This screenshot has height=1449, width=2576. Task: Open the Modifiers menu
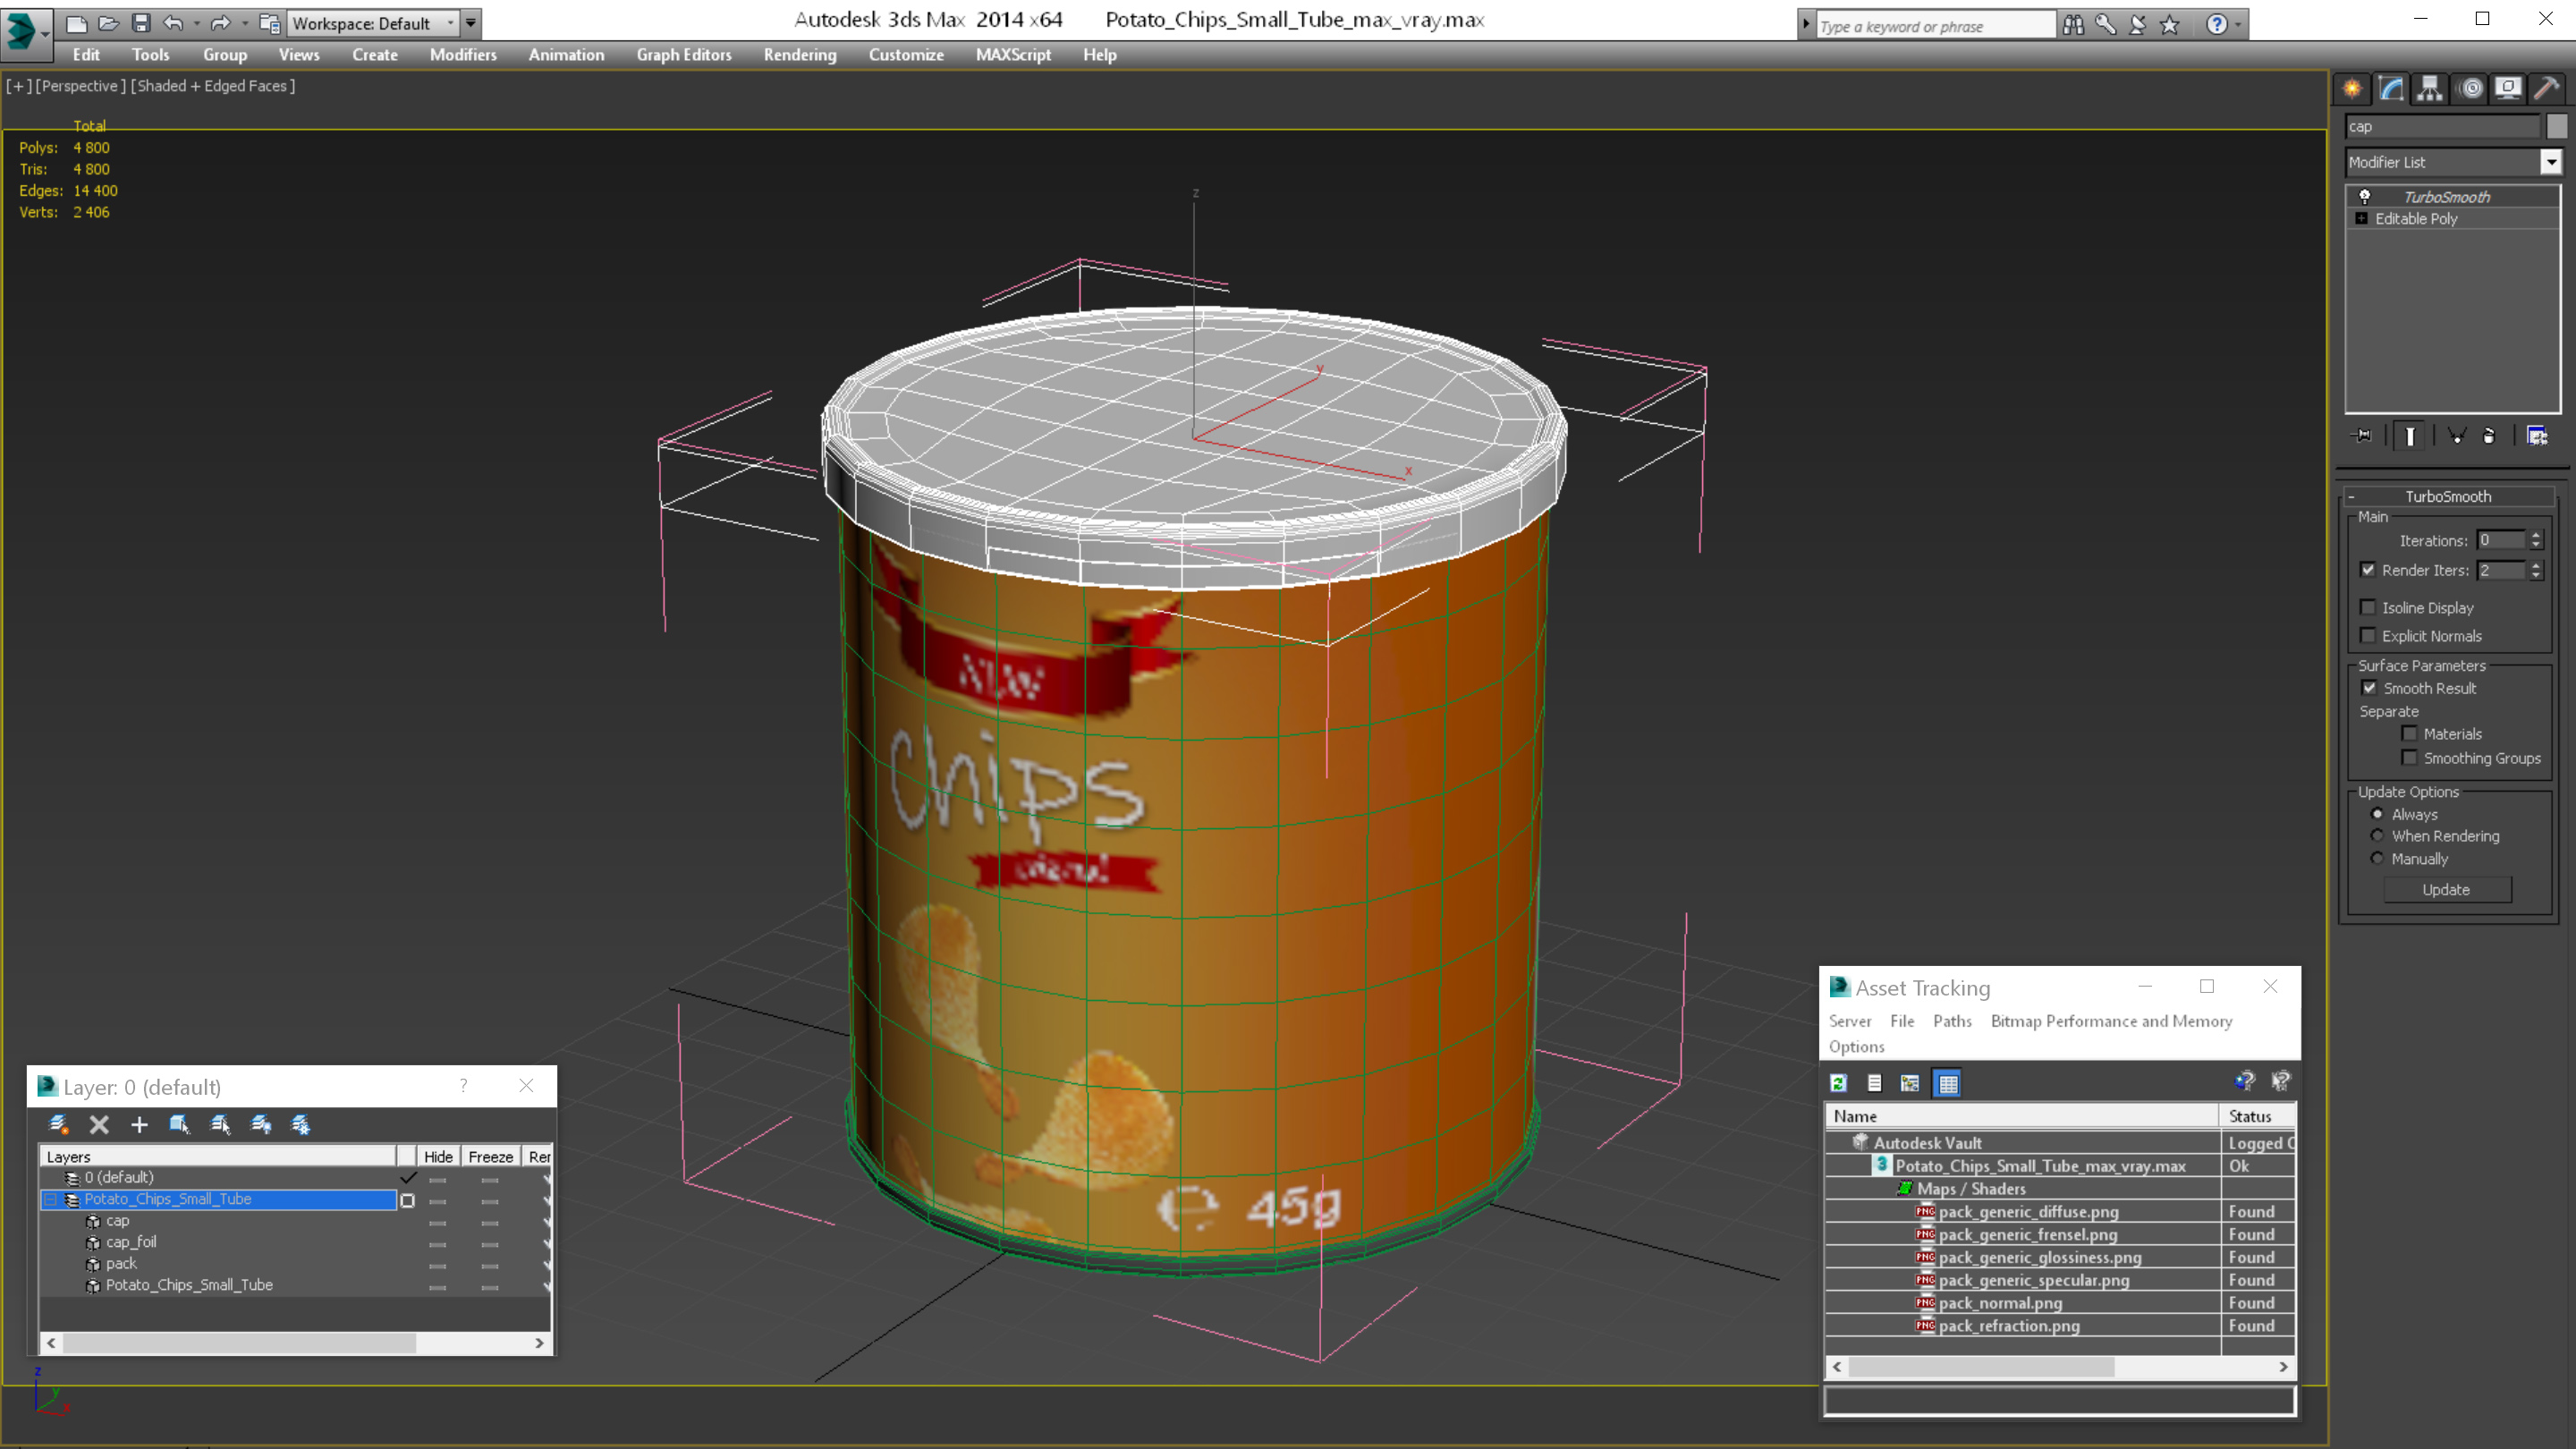pos(463,55)
